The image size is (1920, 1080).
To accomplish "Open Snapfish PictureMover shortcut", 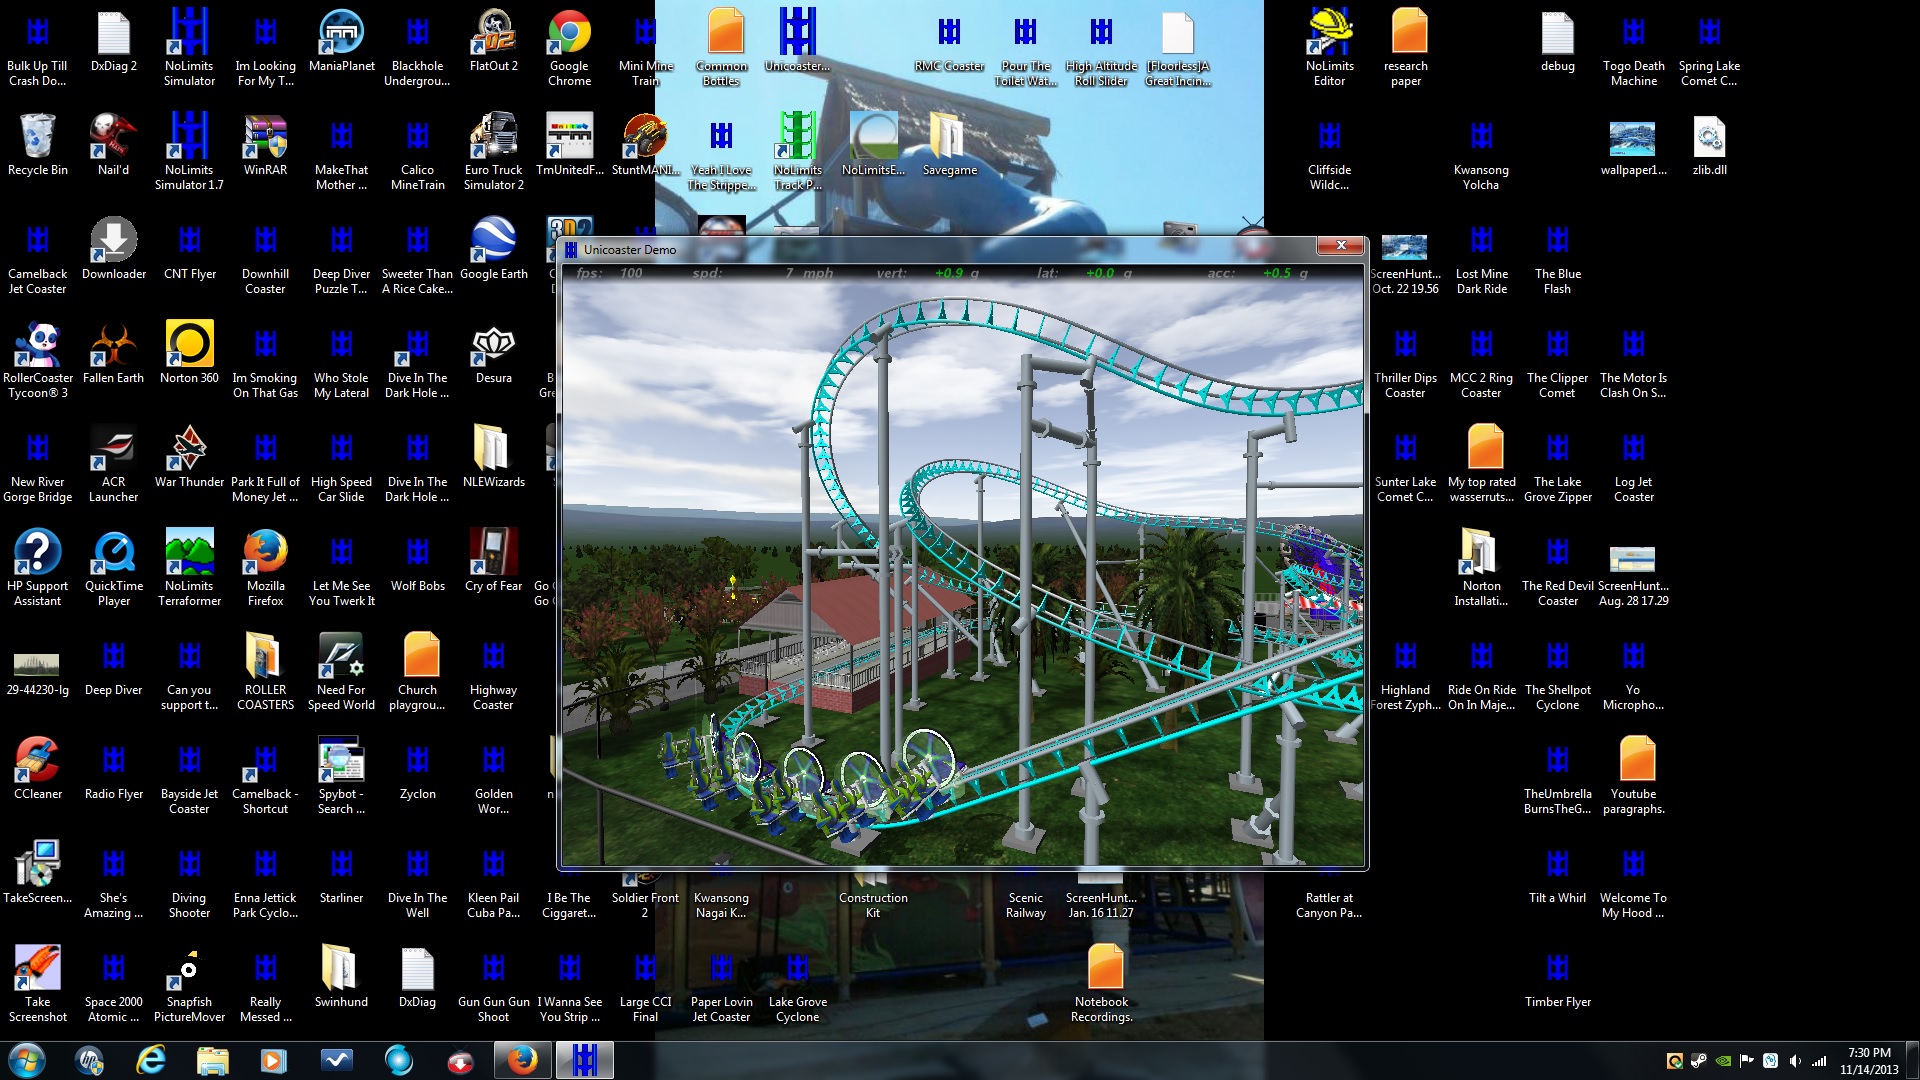I will coord(189,983).
